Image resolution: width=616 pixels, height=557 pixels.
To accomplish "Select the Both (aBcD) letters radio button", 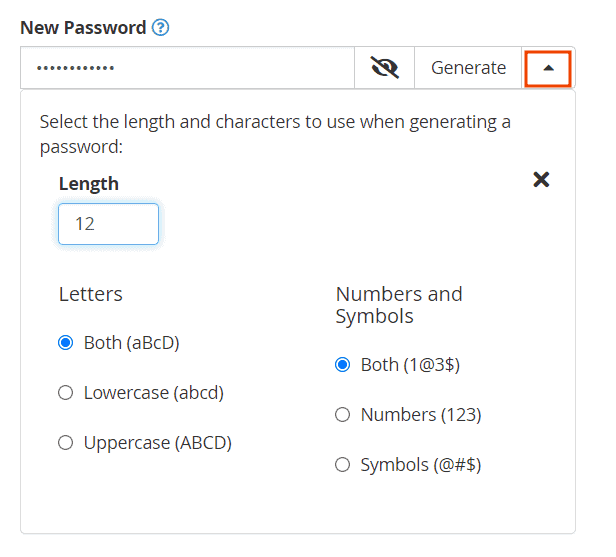I will [66, 343].
